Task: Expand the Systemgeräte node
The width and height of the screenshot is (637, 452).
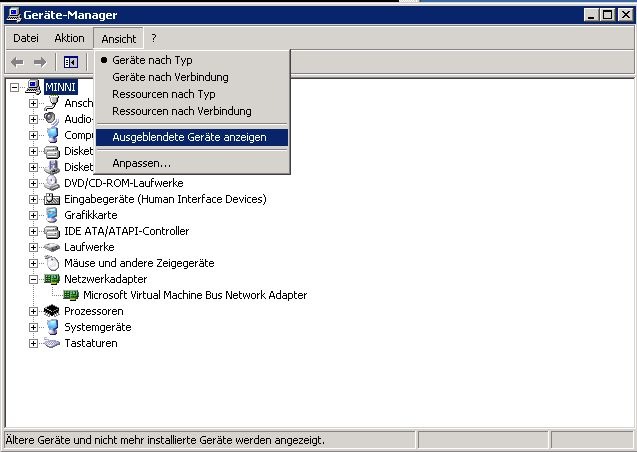Action: point(34,327)
